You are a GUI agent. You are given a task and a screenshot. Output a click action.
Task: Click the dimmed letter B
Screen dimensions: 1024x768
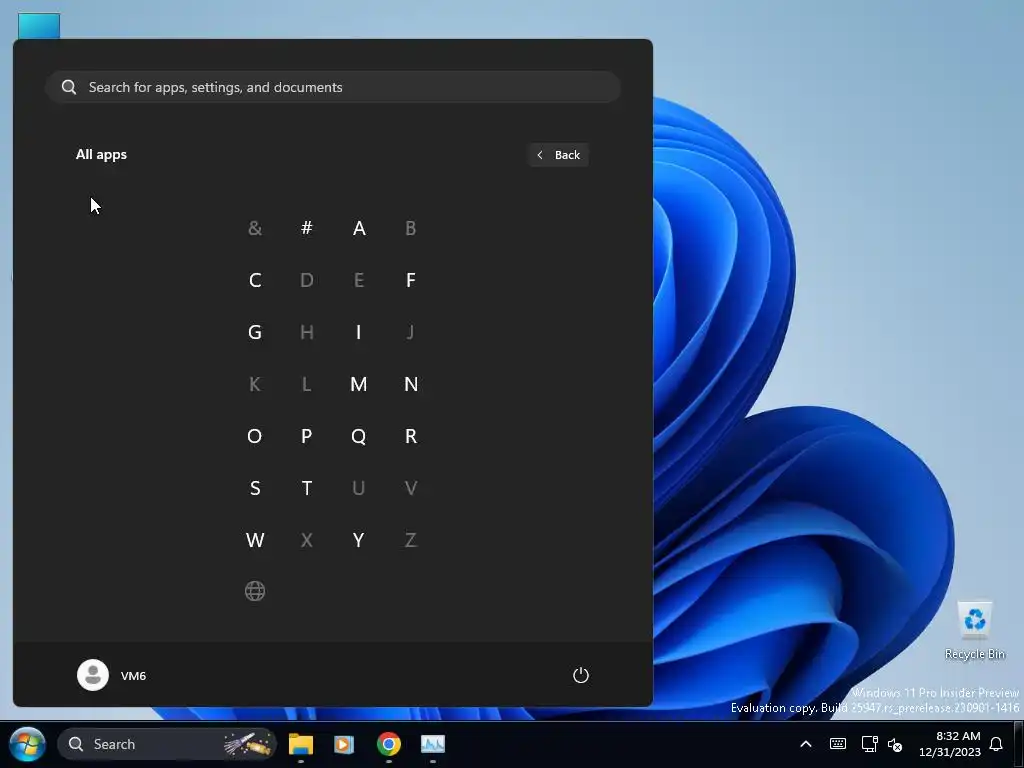click(x=411, y=228)
